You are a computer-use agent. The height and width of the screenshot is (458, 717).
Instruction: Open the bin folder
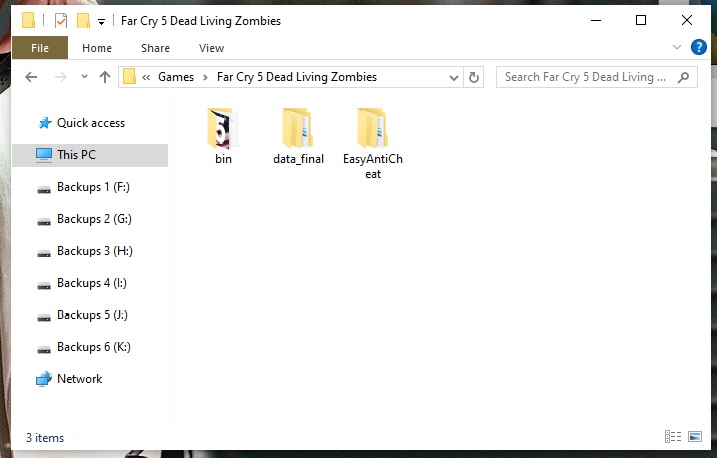[x=223, y=136]
